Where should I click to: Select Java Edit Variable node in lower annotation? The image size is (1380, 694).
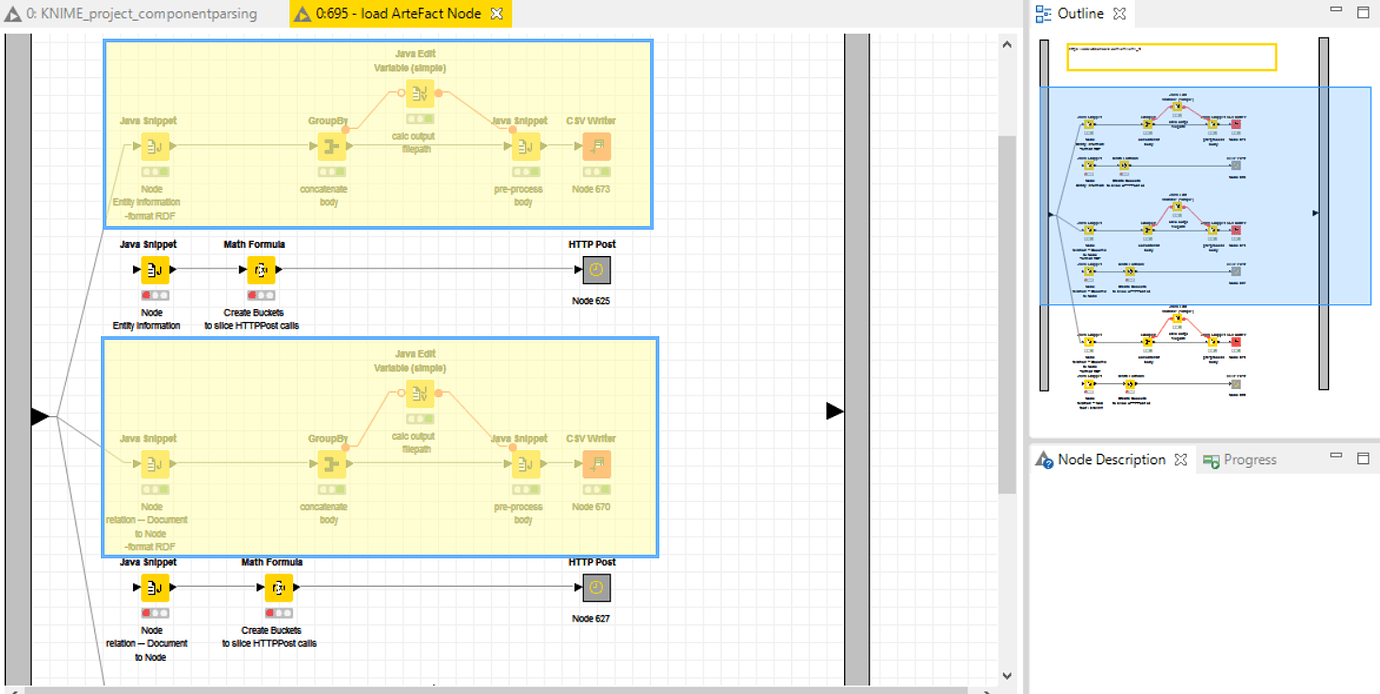tap(420, 394)
